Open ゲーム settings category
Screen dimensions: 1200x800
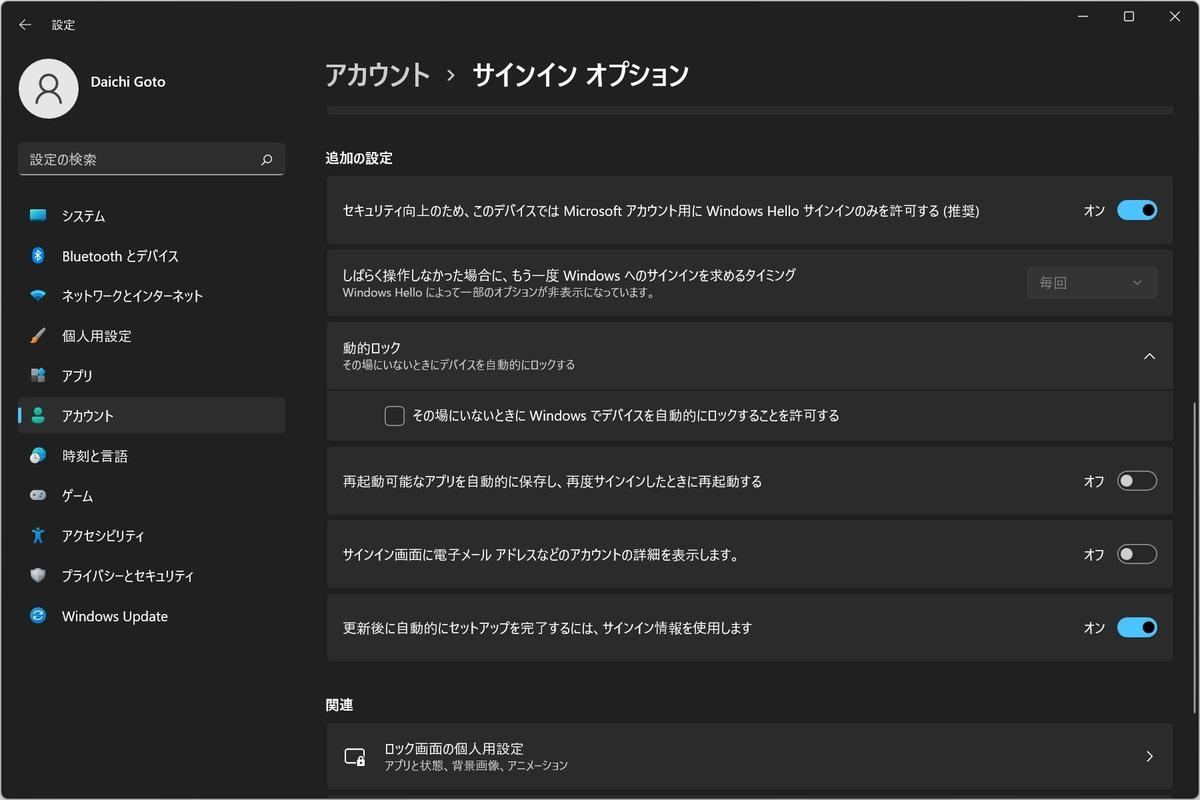click(x=152, y=496)
